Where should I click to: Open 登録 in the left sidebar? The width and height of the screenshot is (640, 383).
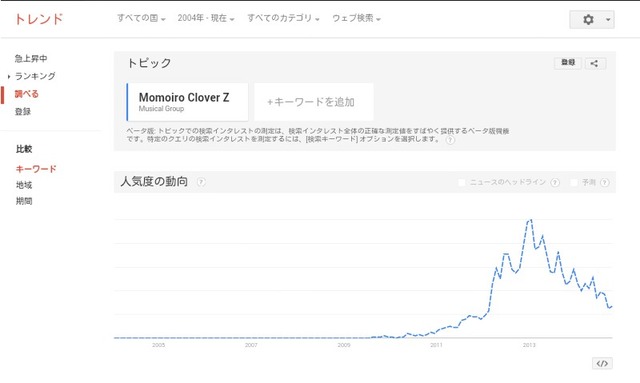tap(23, 111)
